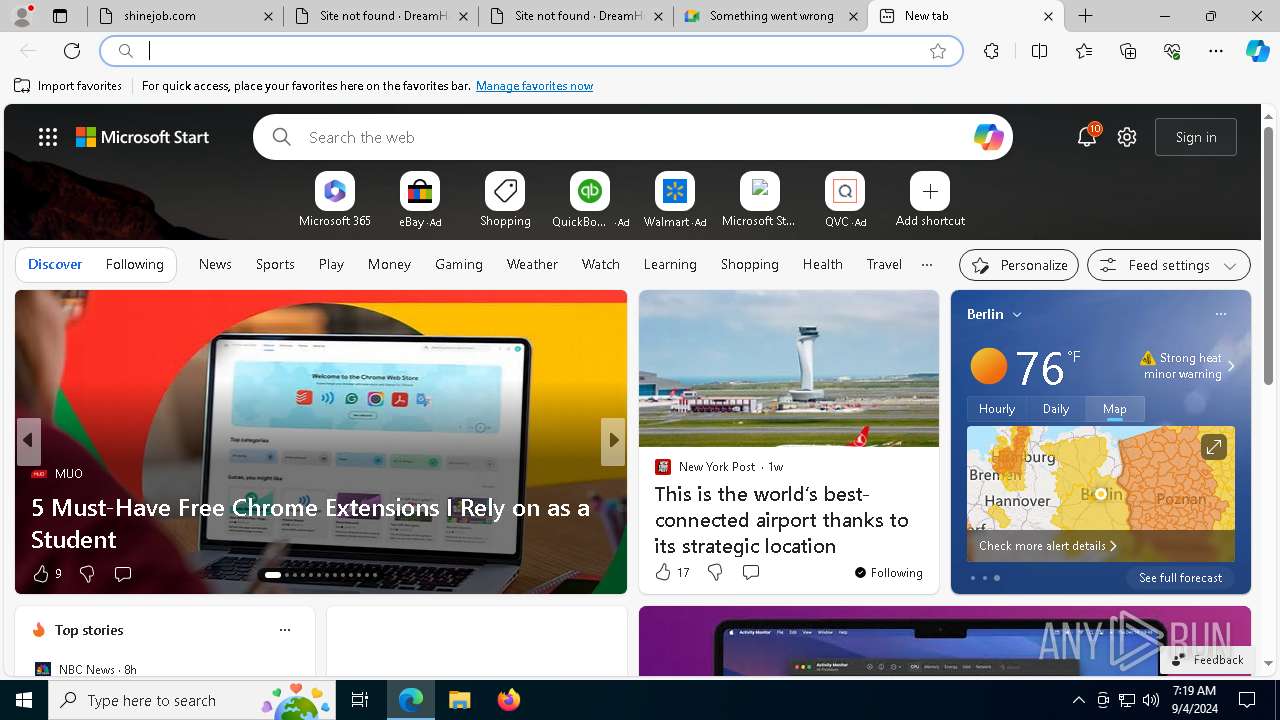
Task: Dislike the MUO Chrome Extensions article
Action: click(x=87, y=573)
